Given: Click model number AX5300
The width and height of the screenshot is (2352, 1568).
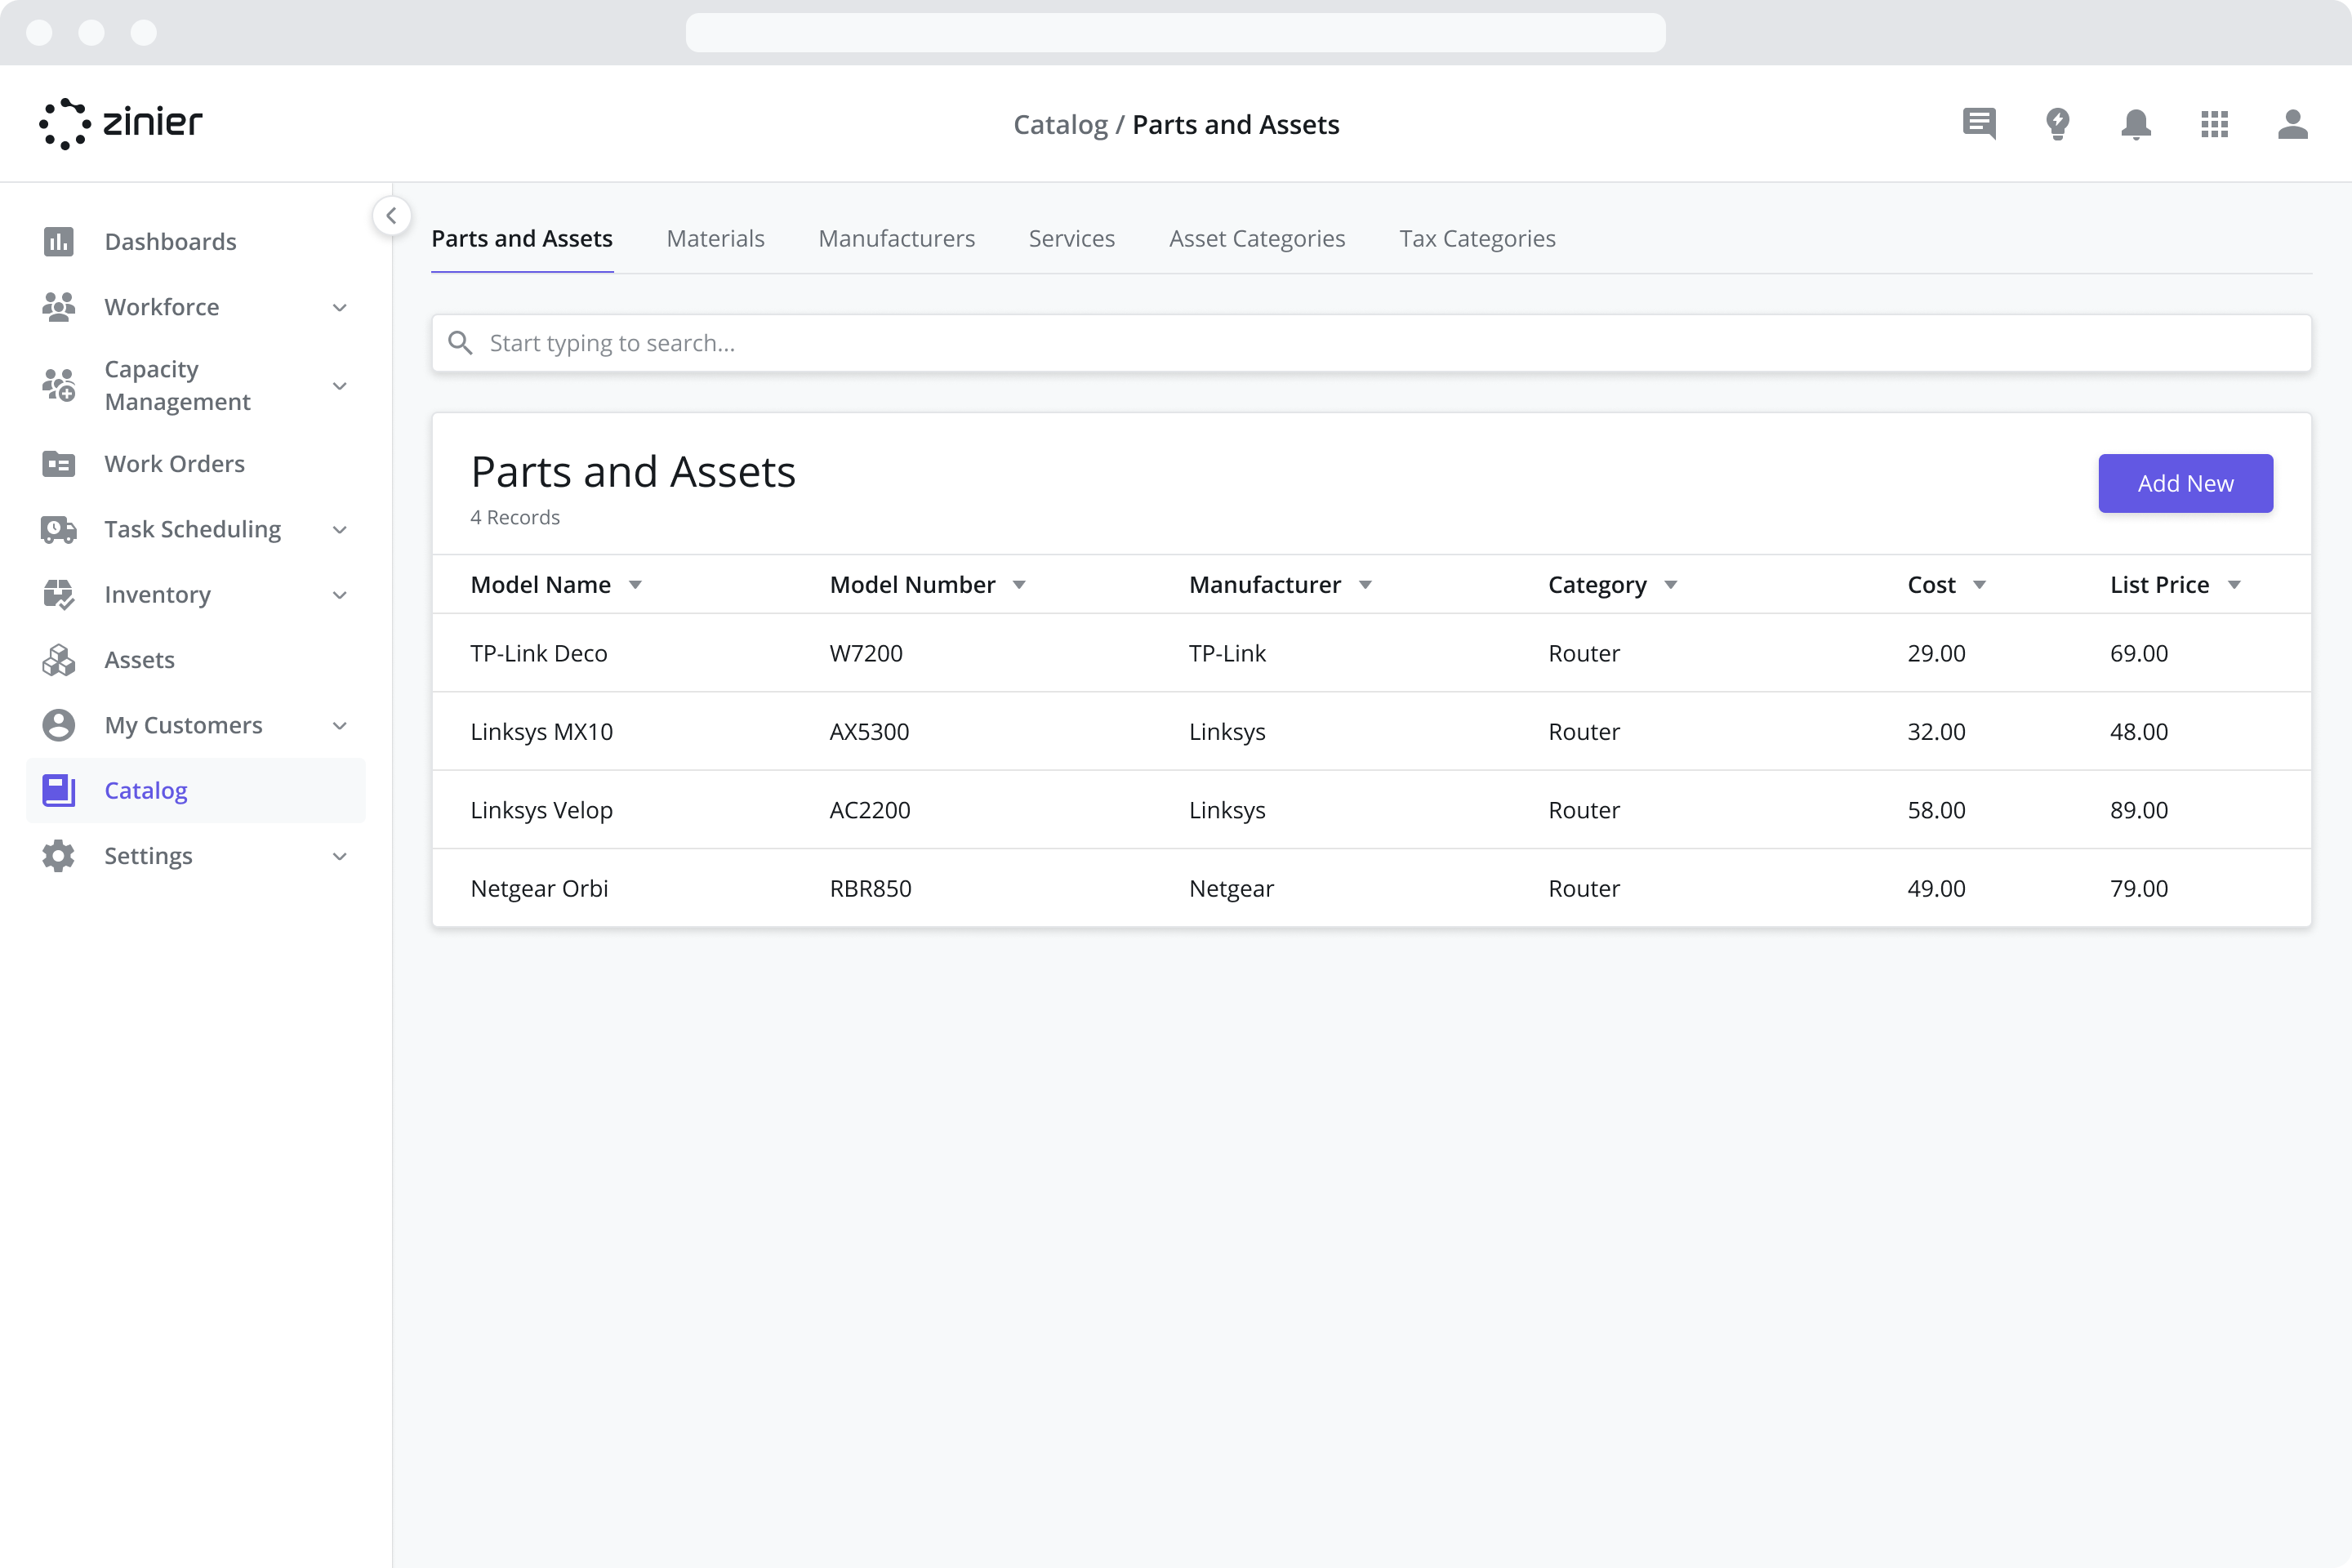Looking at the screenshot, I should [x=870, y=731].
